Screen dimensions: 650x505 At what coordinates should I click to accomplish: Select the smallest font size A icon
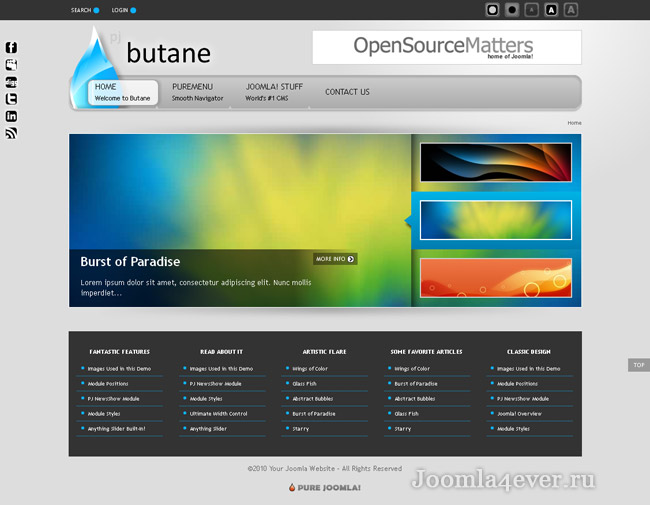(x=531, y=10)
